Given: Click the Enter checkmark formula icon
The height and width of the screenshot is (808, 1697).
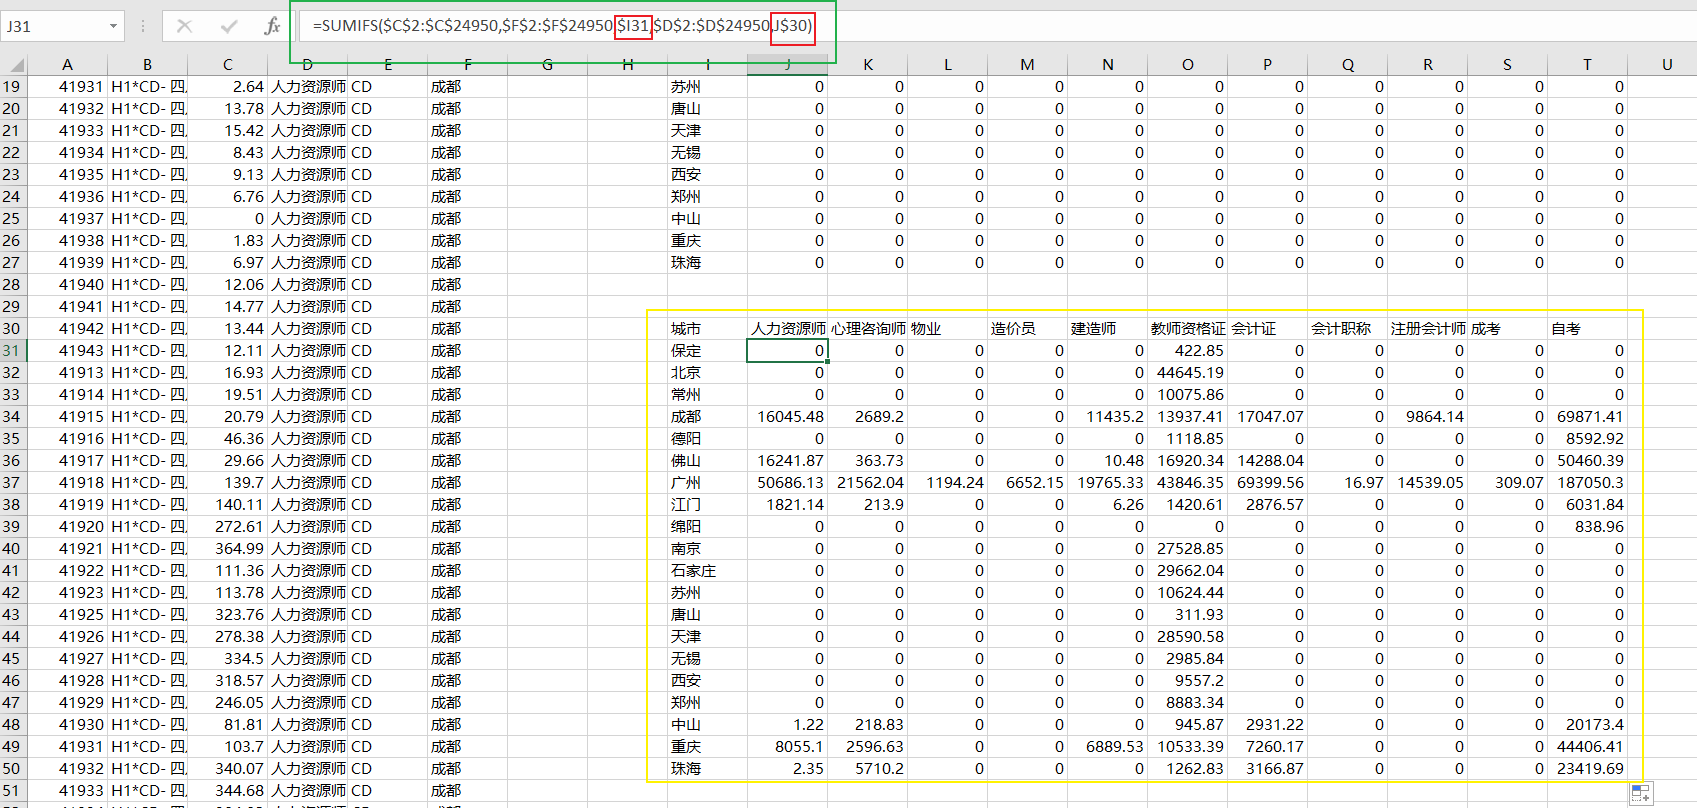Looking at the screenshot, I should [x=229, y=26].
